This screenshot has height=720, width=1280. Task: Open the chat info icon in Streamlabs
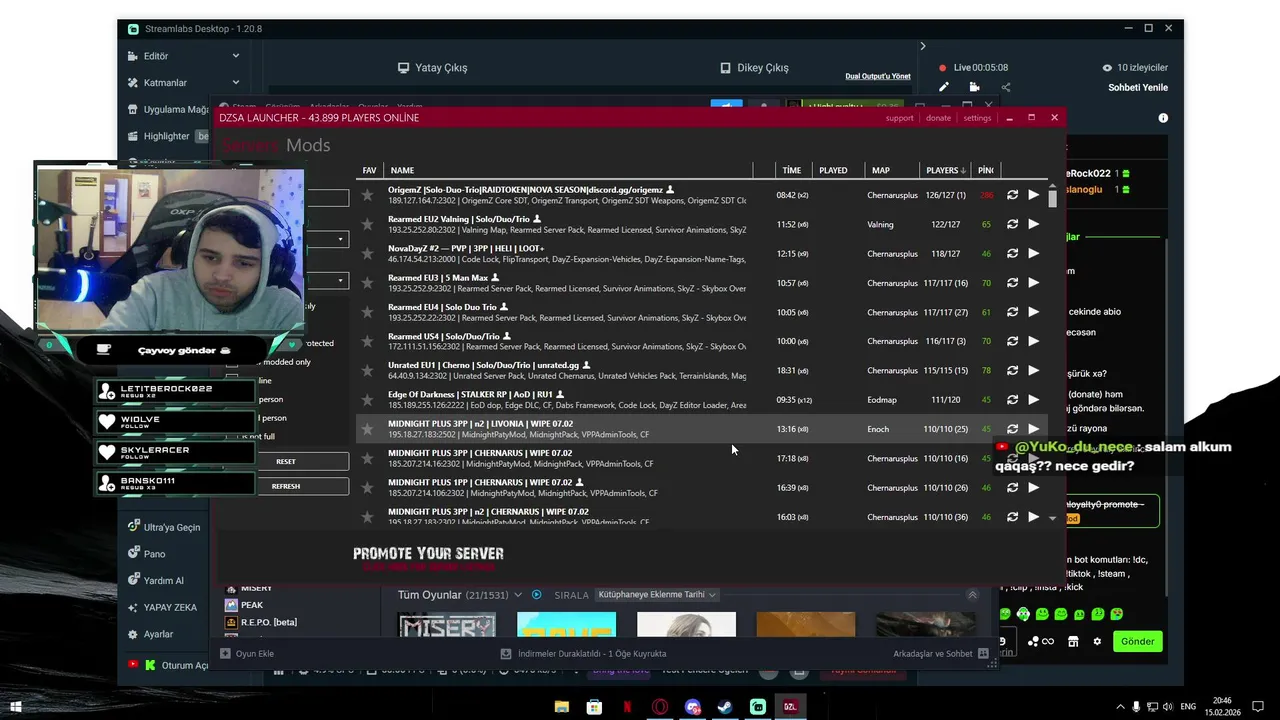coord(1163,118)
